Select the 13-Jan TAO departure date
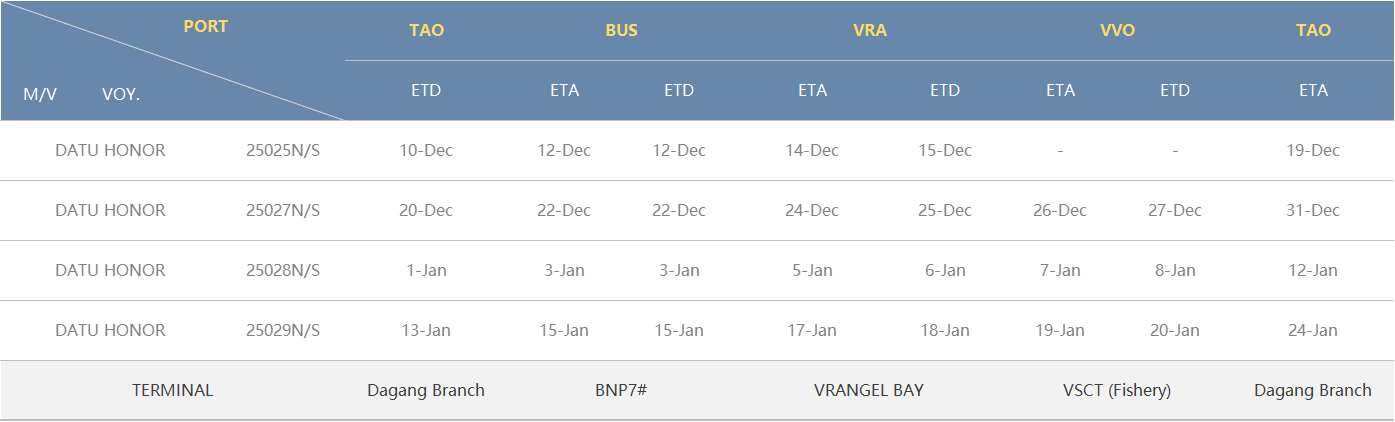 pos(426,330)
